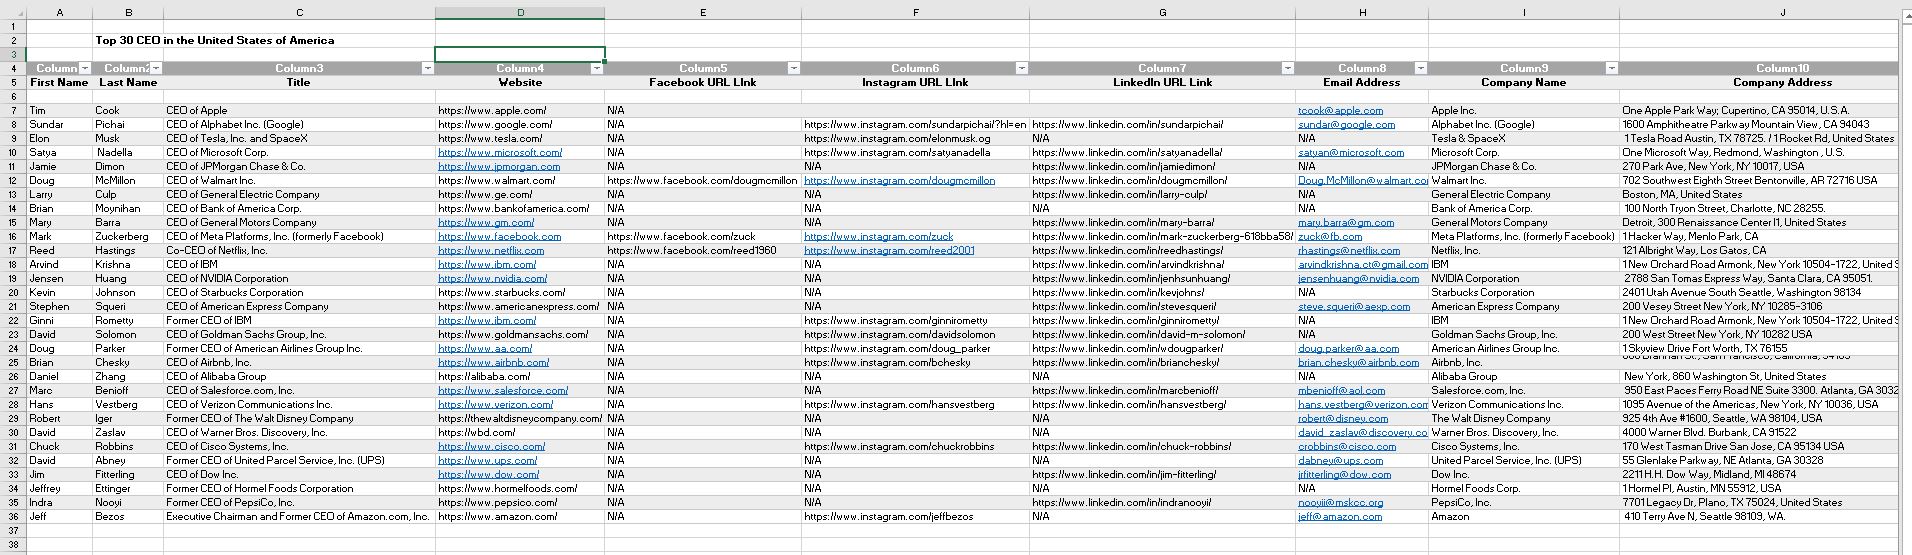Viewport: 1912px width, 555px height.
Task: Open the instagram.com/zuck hyperlink
Action: click(878, 236)
